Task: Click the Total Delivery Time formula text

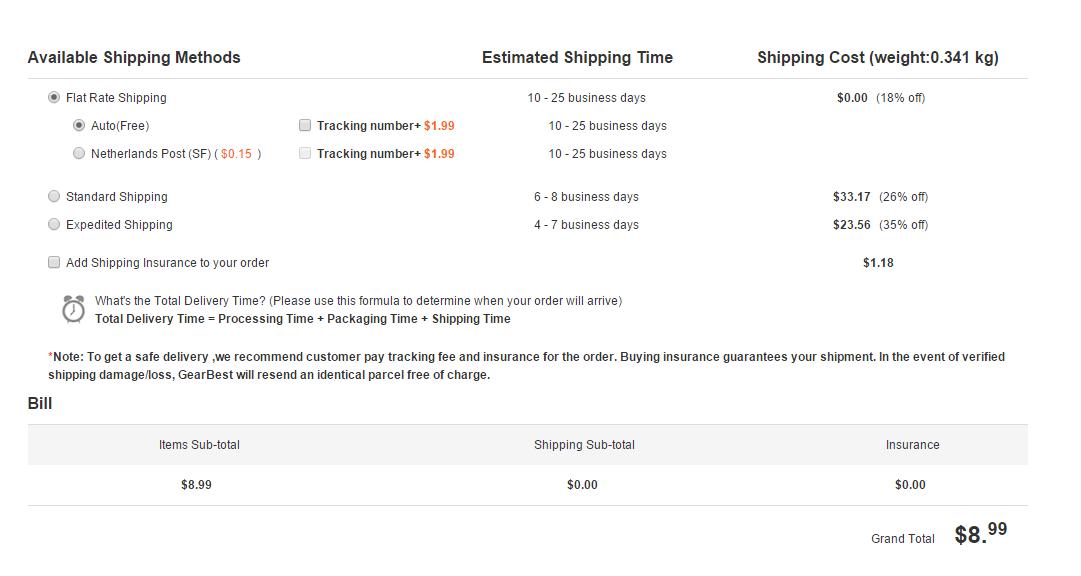Action: click(302, 319)
